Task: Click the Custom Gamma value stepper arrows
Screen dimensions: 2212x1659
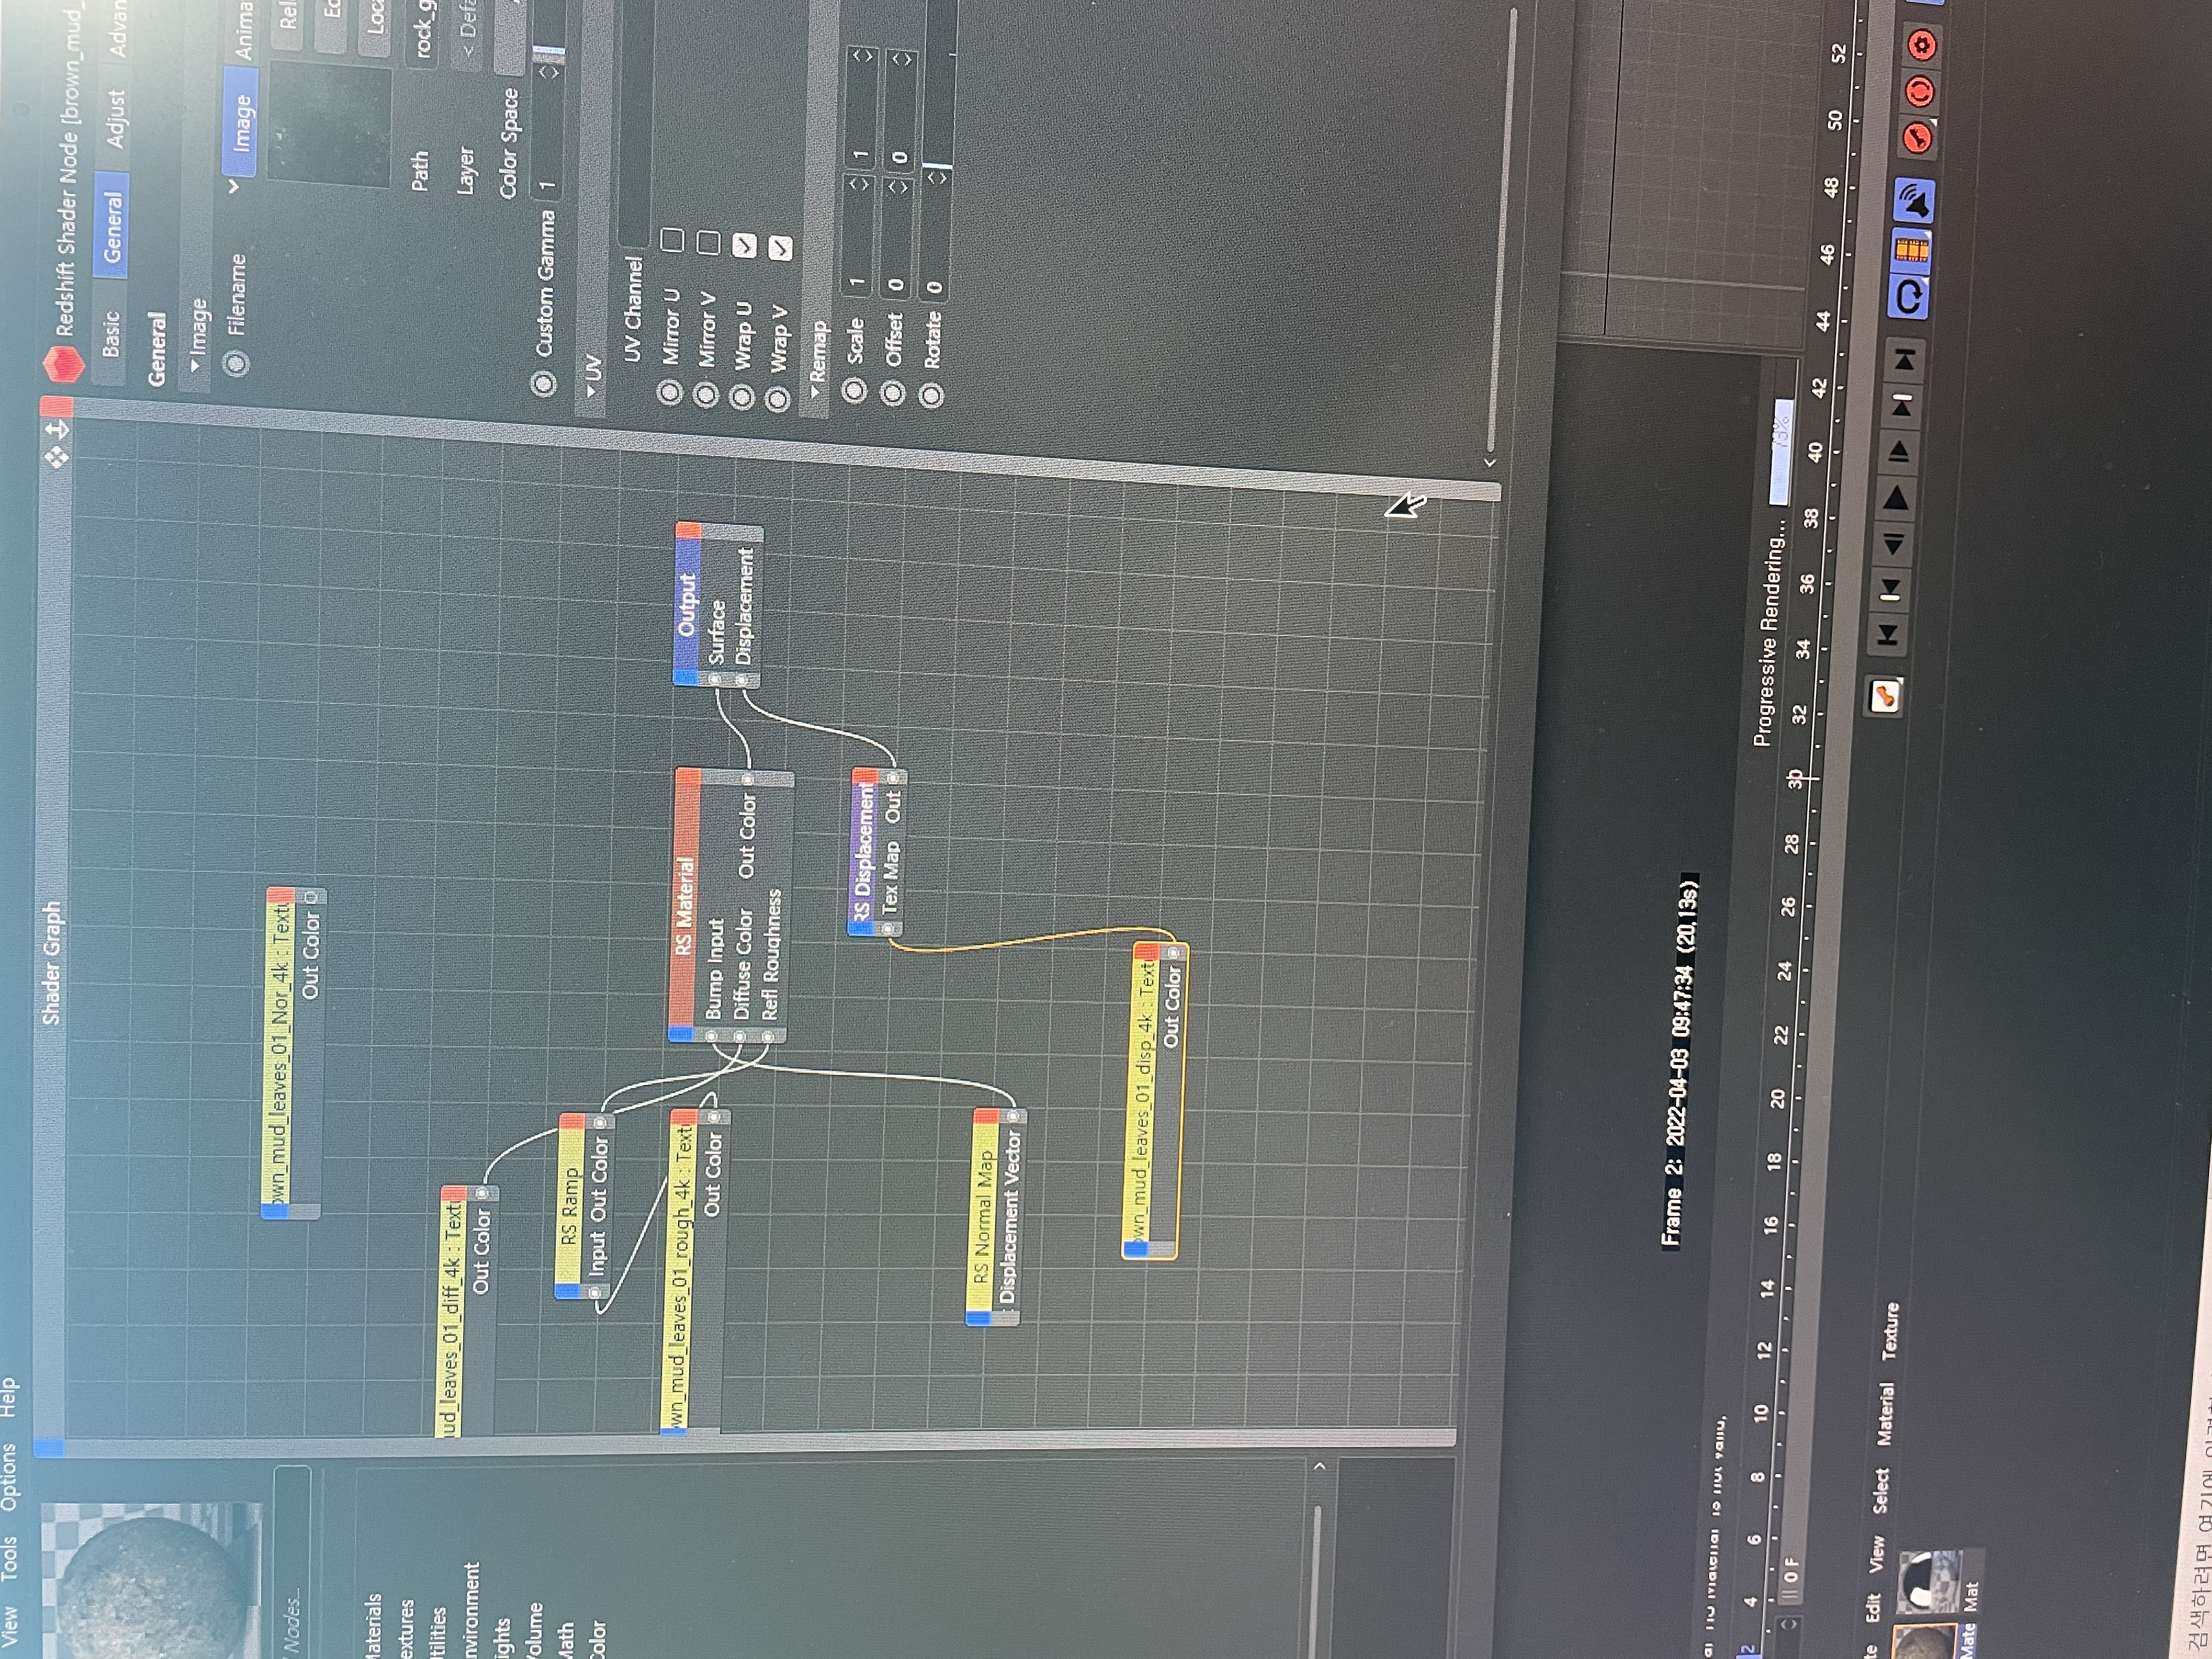Action: 548,72
